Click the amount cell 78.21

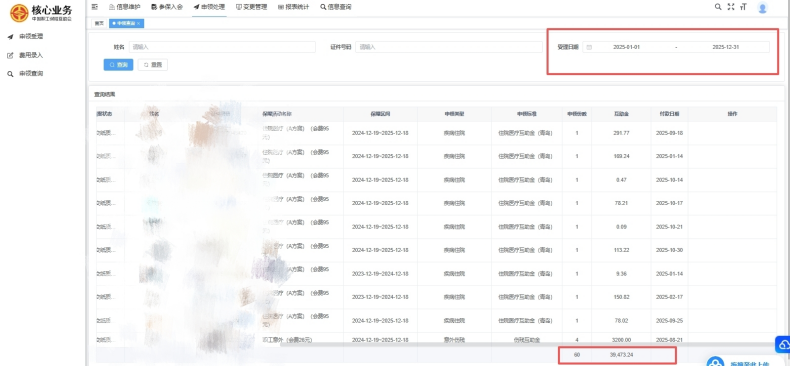[621, 203]
